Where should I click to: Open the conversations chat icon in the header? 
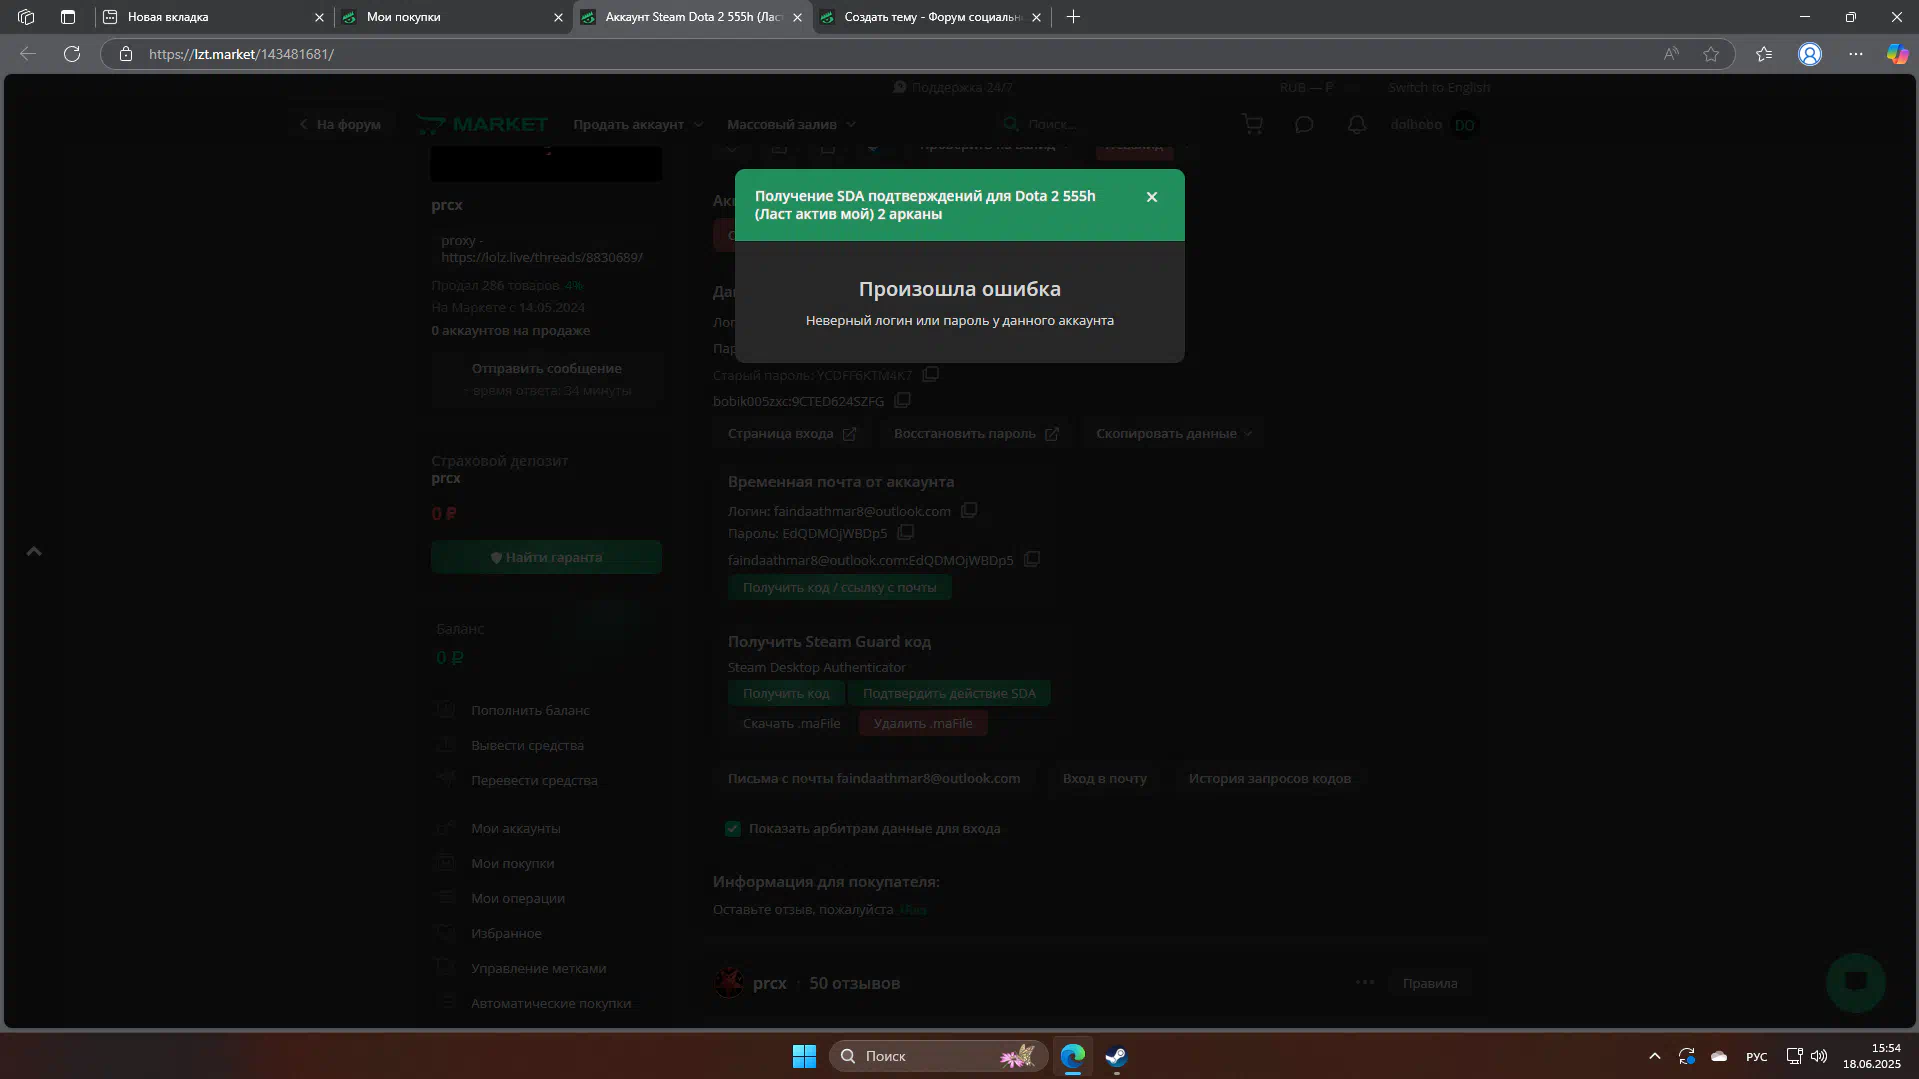(1304, 124)
